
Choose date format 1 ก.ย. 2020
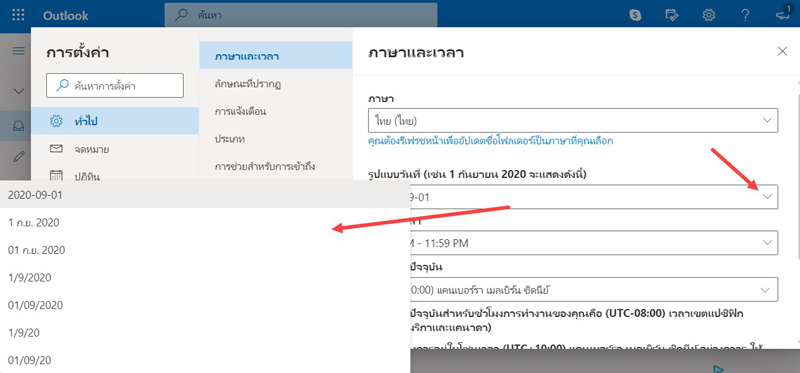205,222
